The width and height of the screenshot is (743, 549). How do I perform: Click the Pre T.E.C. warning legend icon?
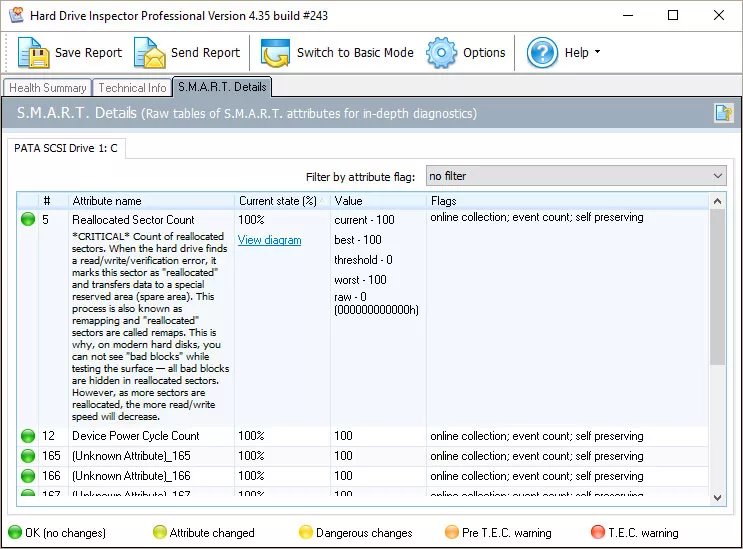click(x=452, y=532)
